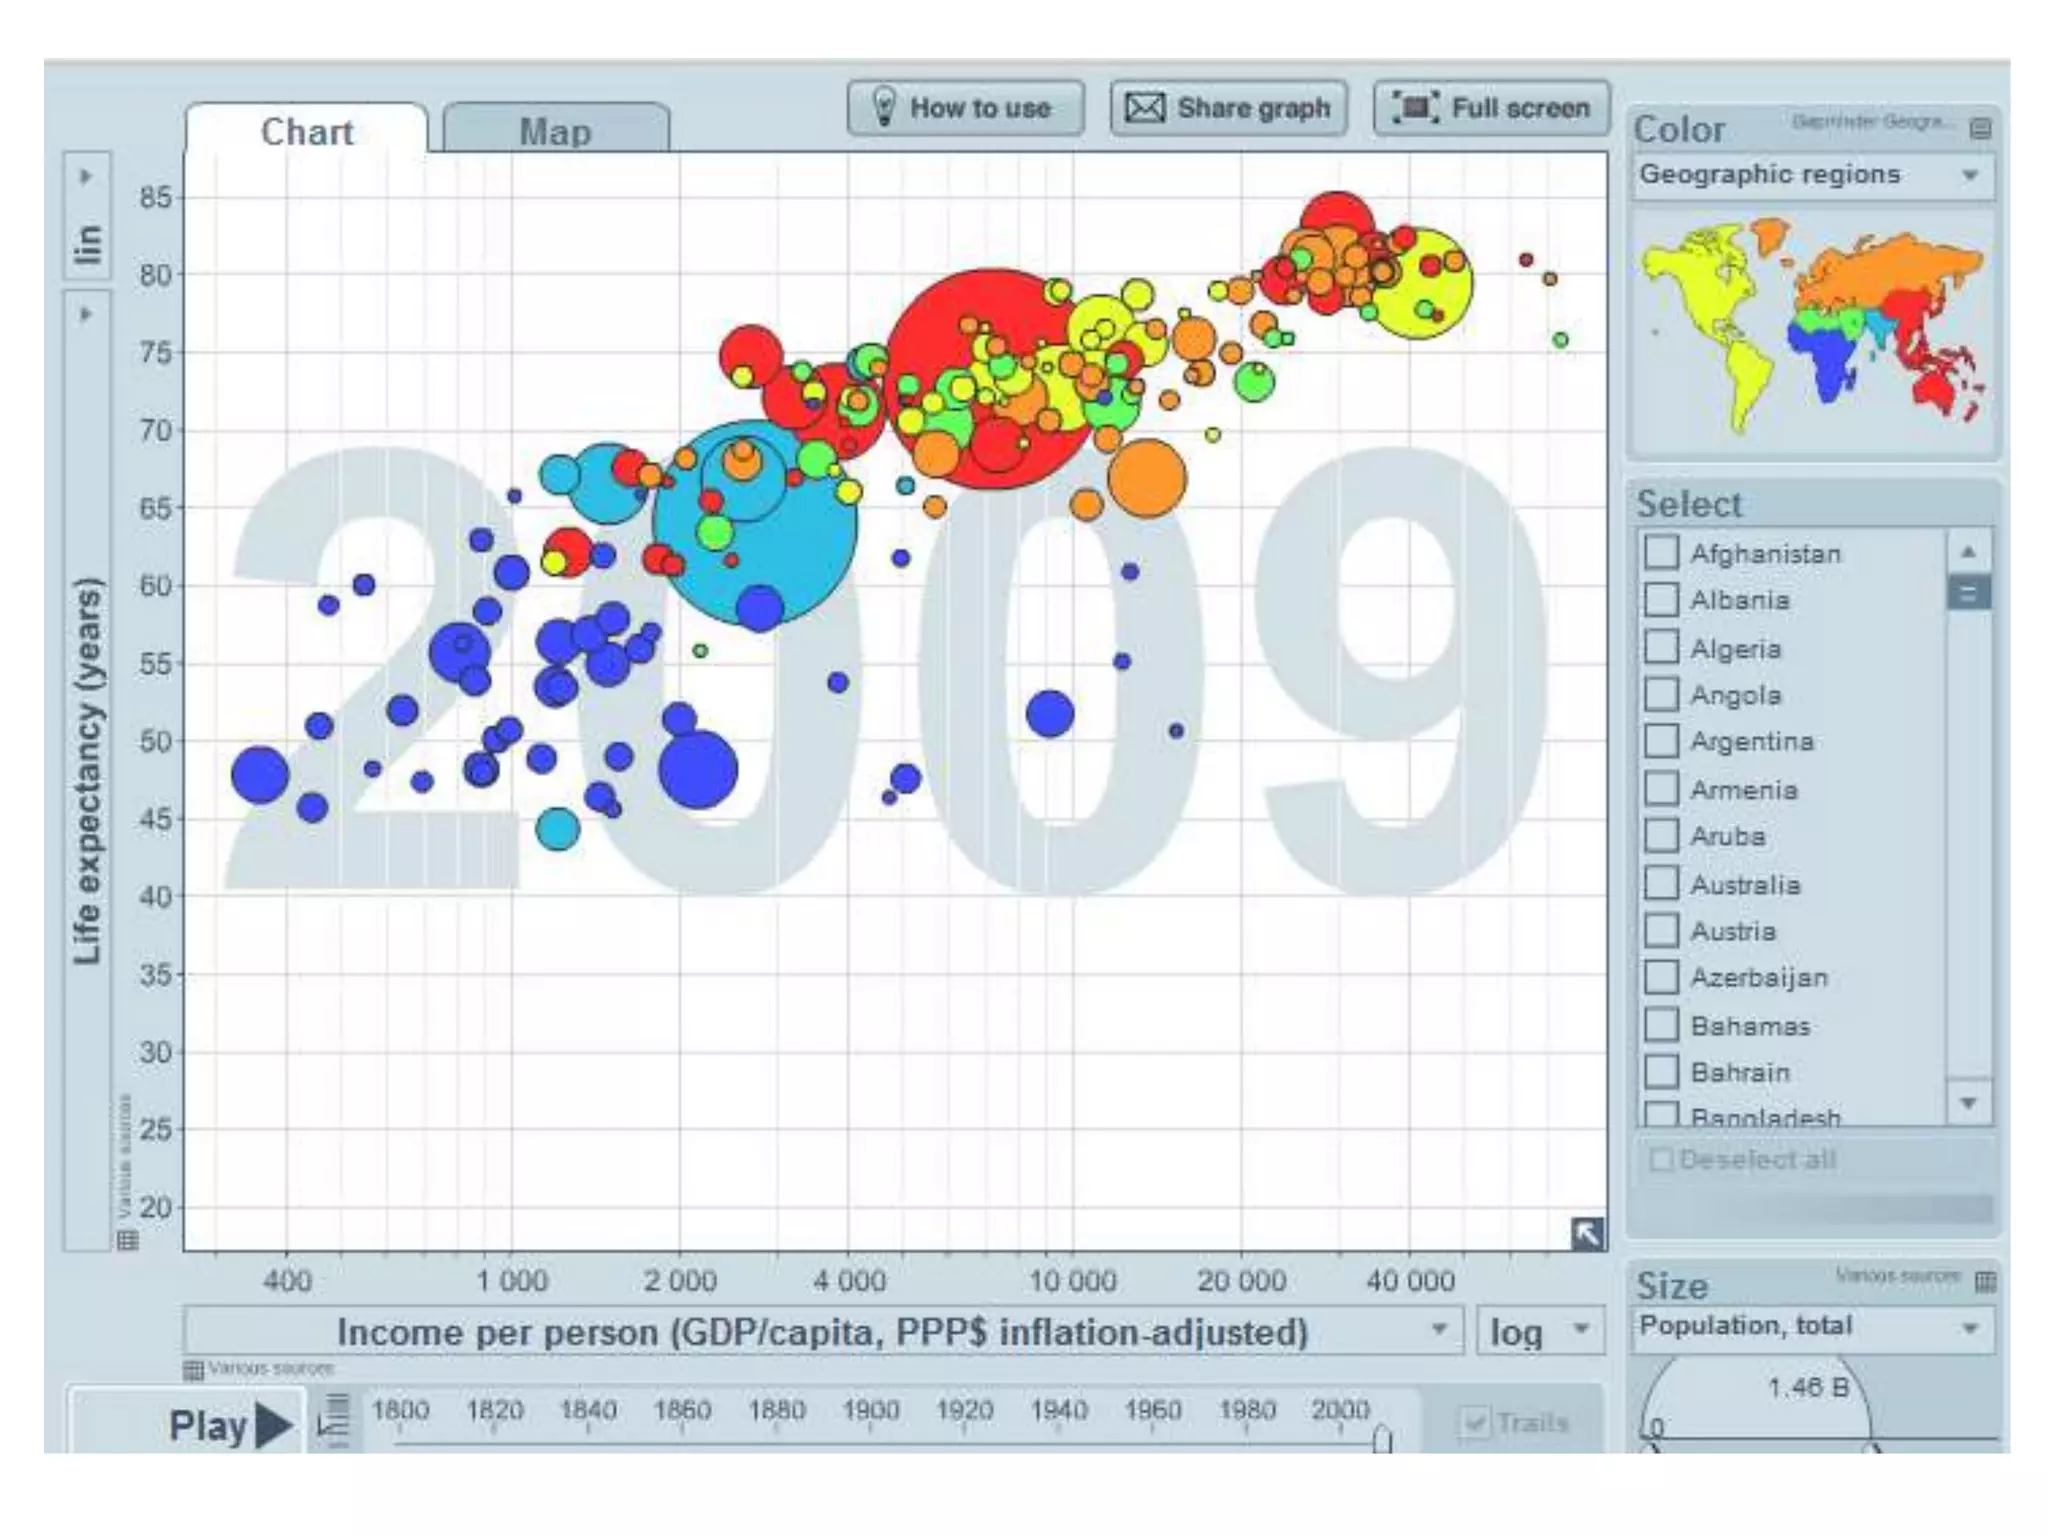Screen dimensions: 2048x1536
Task: Open the Geographic regions color dropdown
Action: [x=1969, y=176]
